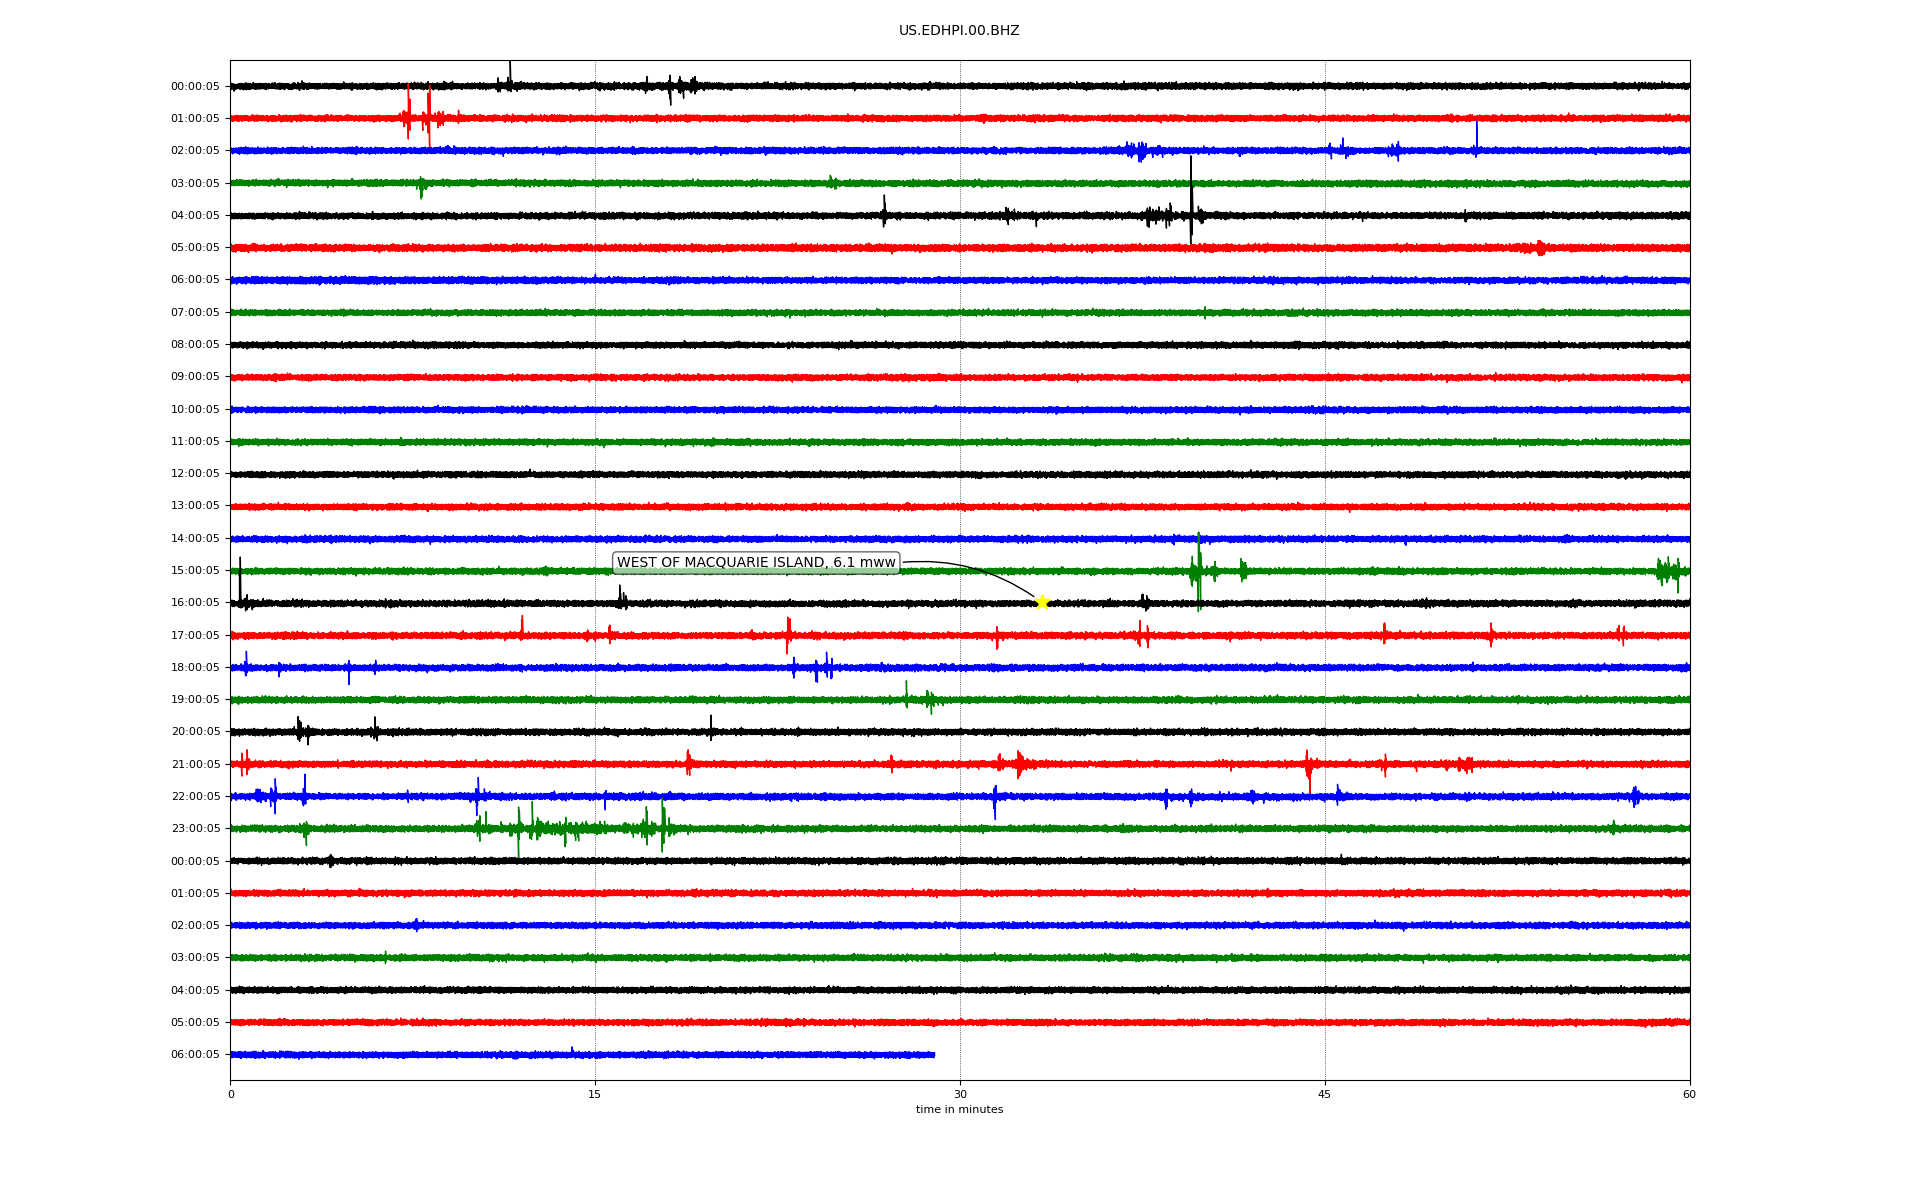Click the 19:00:05 row time label
This screenshot has width=1920, height=1200.
(195, 700)
